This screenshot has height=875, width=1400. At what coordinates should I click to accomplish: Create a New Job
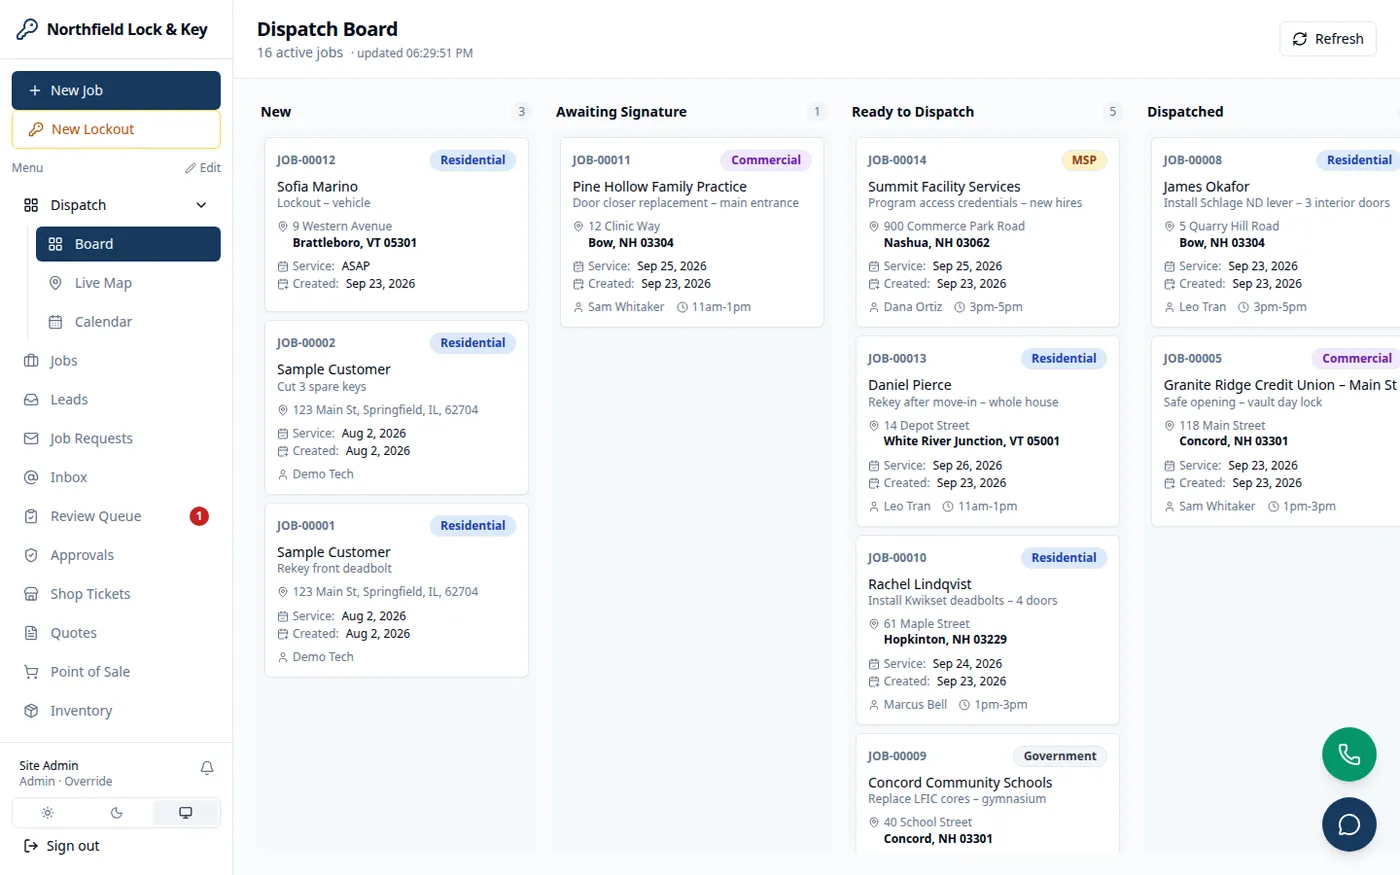(x=116, y=90)
